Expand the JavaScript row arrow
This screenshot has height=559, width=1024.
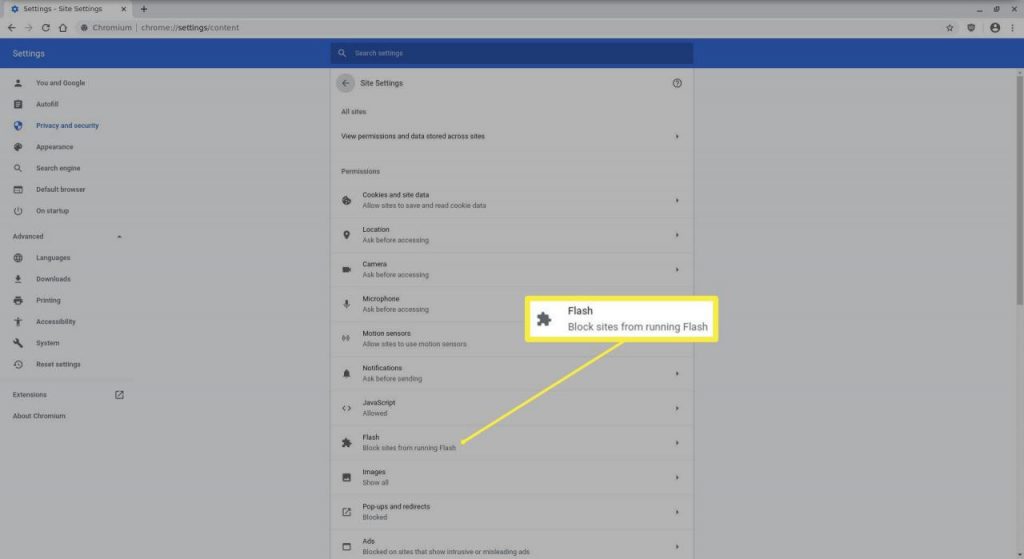point(677,408)
